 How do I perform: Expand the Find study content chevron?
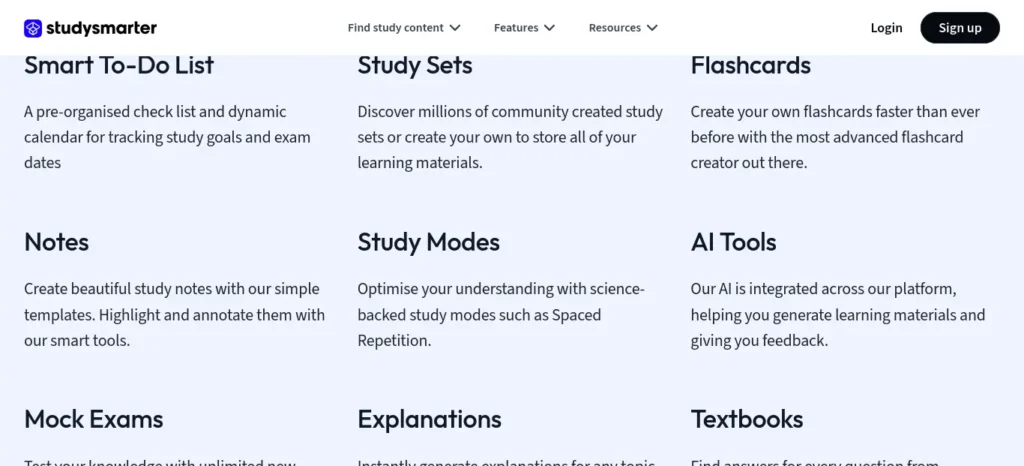click(455, 28)
